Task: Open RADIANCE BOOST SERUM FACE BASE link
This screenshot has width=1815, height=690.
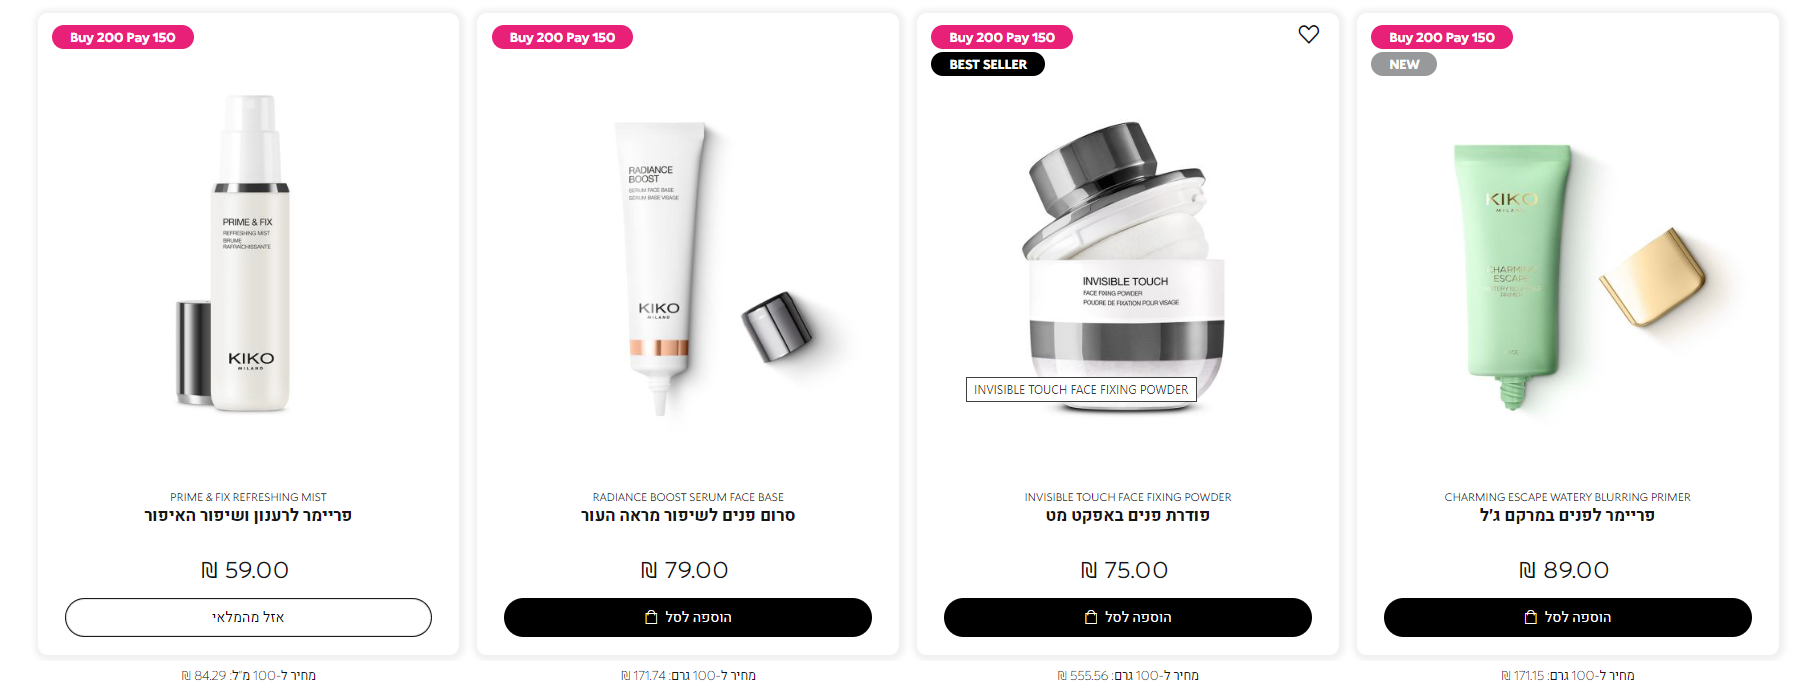Action: click(688, 497)
